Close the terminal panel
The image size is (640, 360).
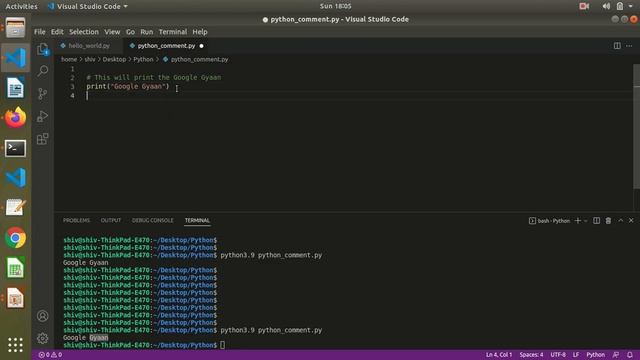pyautogui.click(x=631, y=220)
